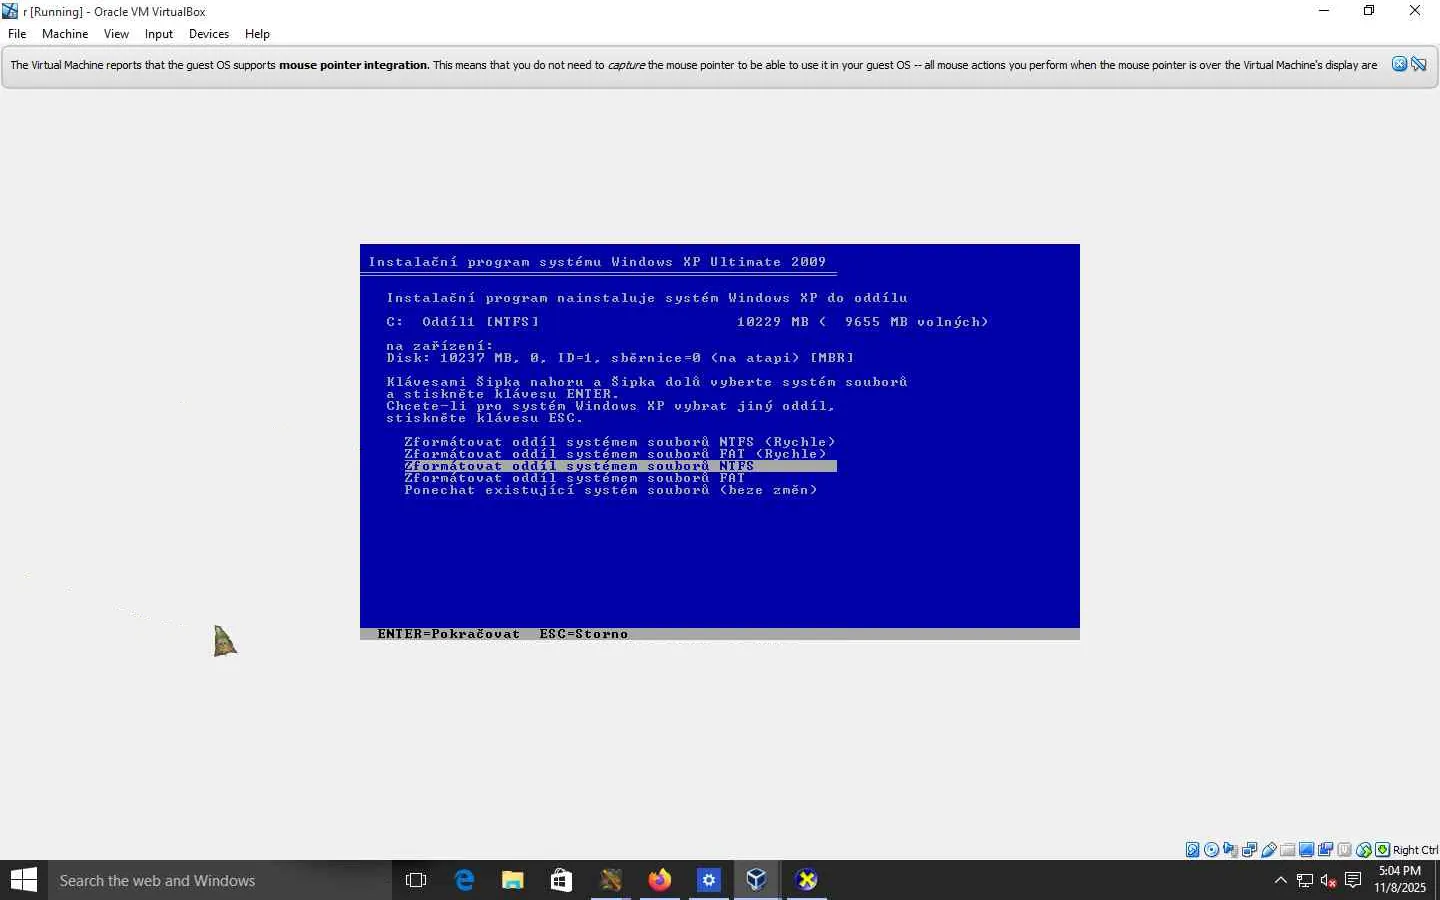
Task: Open the Action Center notifications icon
Action: 1353,880
